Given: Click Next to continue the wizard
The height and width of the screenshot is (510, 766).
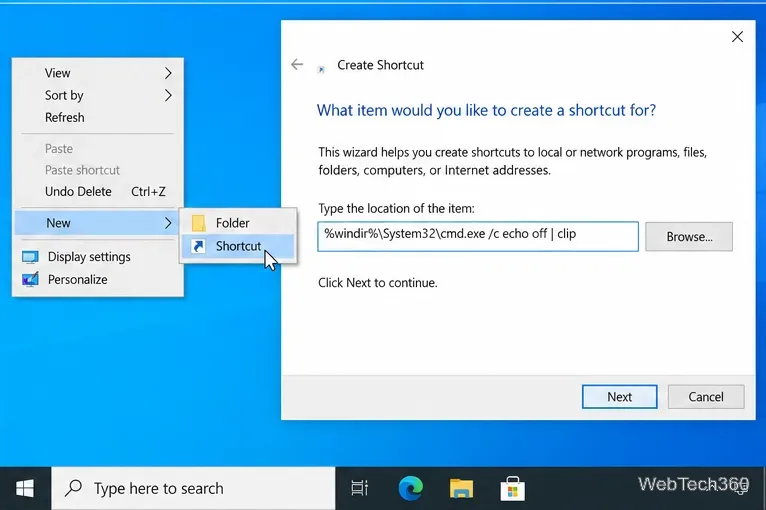Looking at the screenshot, I should [x=619, y=397].
